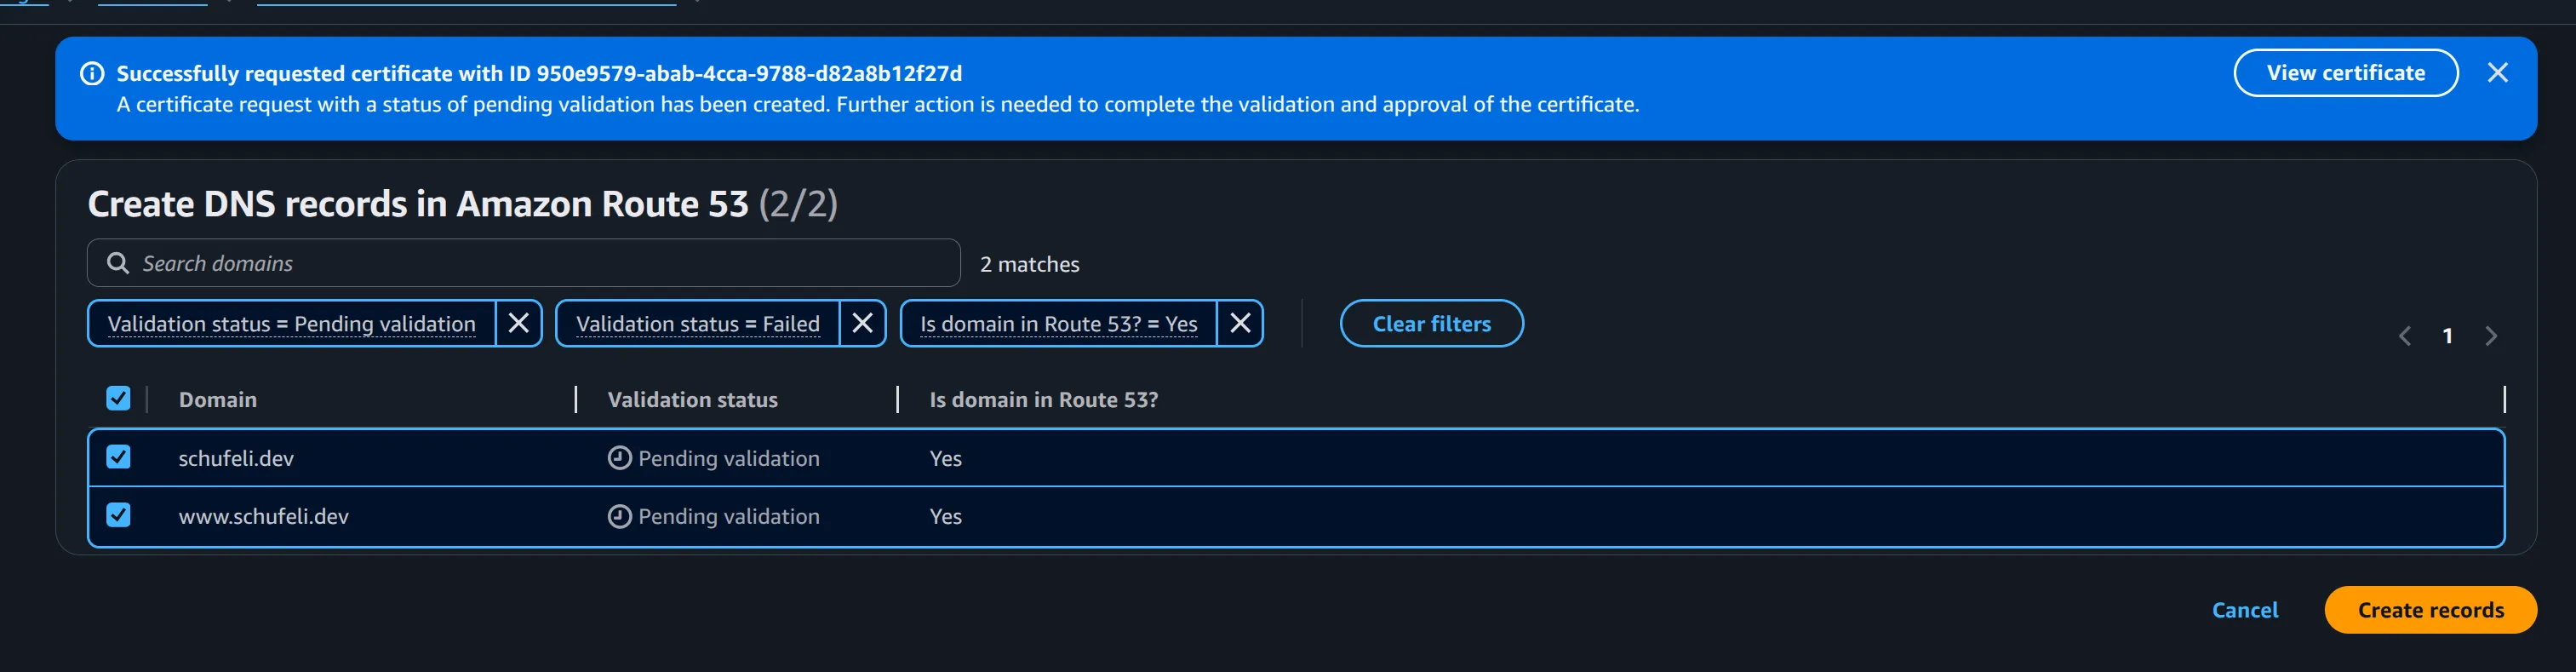Click the www.schufeli.dev pending validation clock icon
Screen dimensions: 2576x672
tap(620, 516)
